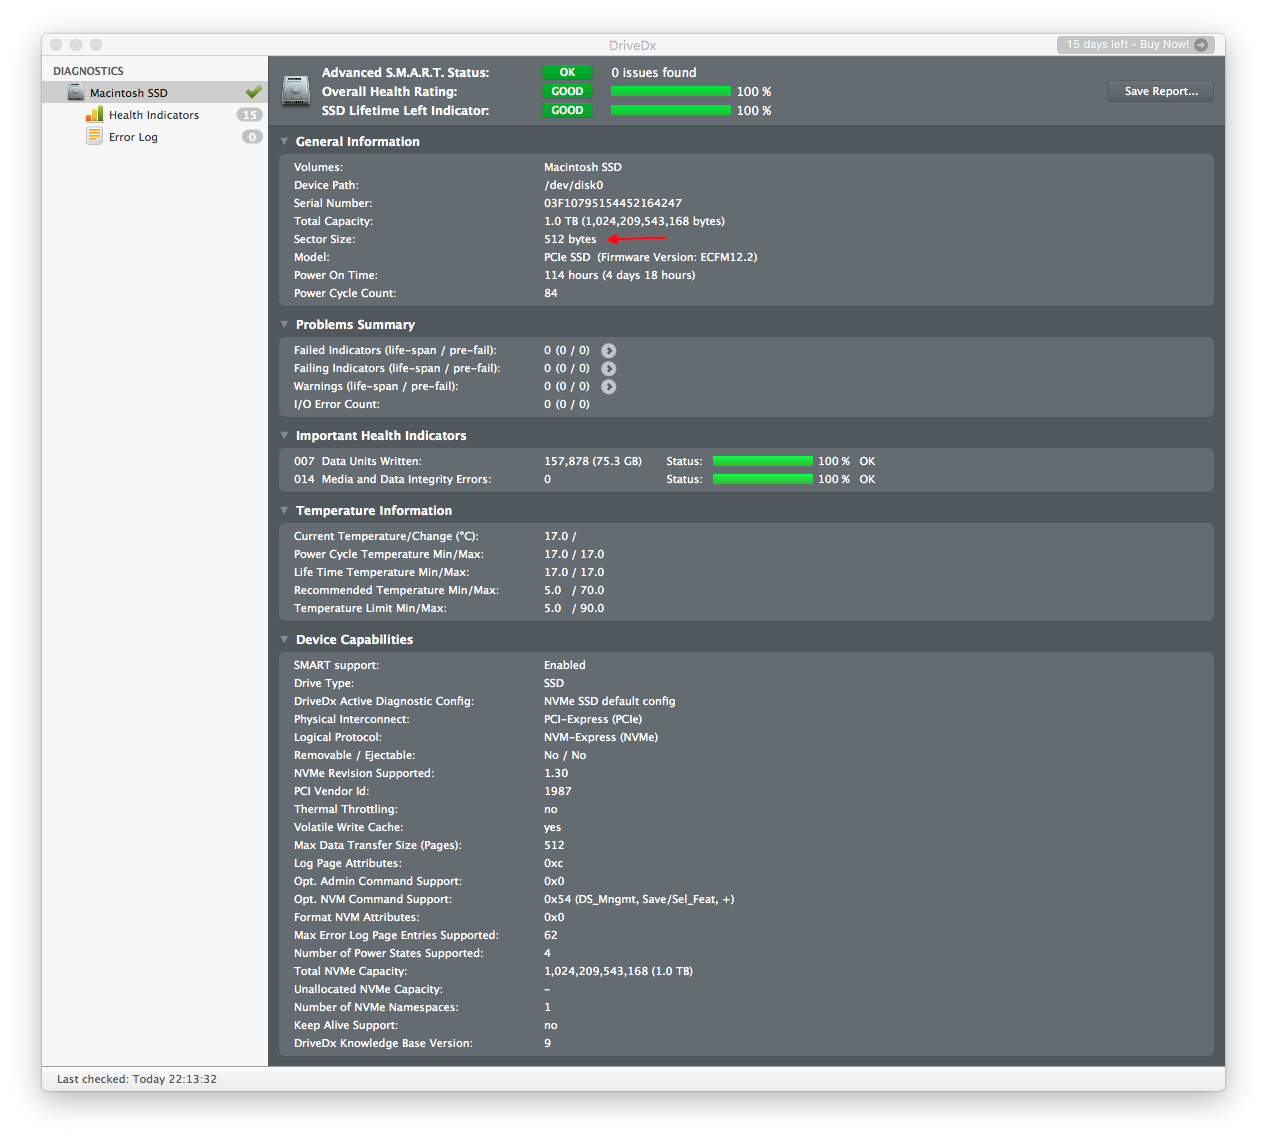
Task: Collapse Important Health Indicators section
Action: [284, 436]
